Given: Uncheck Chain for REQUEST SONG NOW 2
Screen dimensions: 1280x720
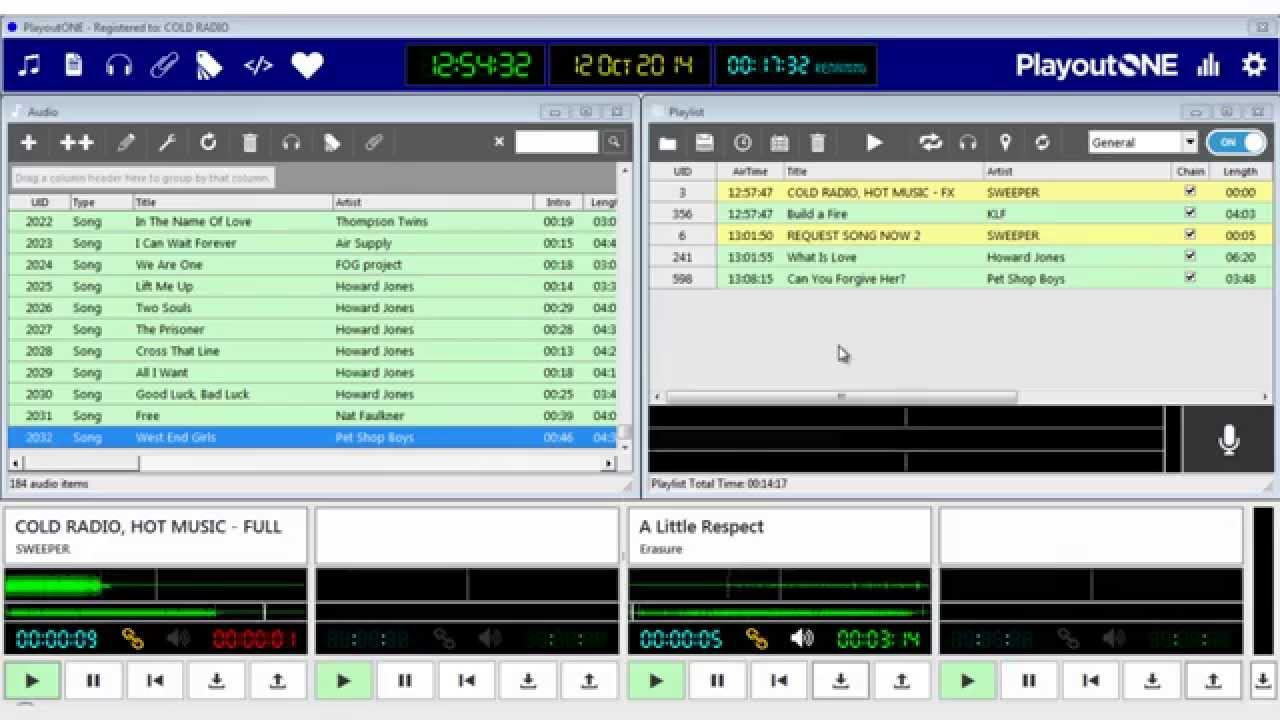Looking at the screenshot, I should (1190, 235).
